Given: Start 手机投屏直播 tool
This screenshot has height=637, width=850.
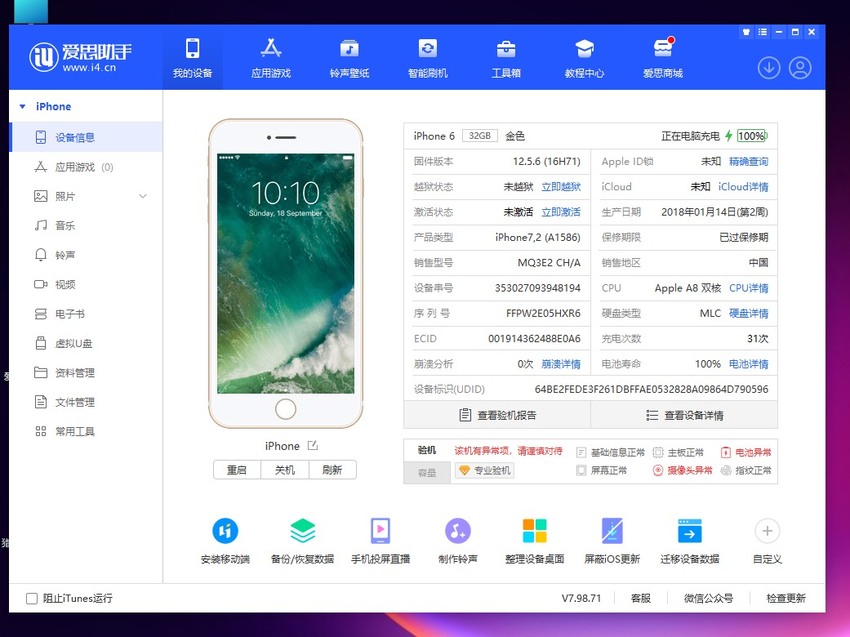Looking at the screenshot, I should click(x=381, y=541).
